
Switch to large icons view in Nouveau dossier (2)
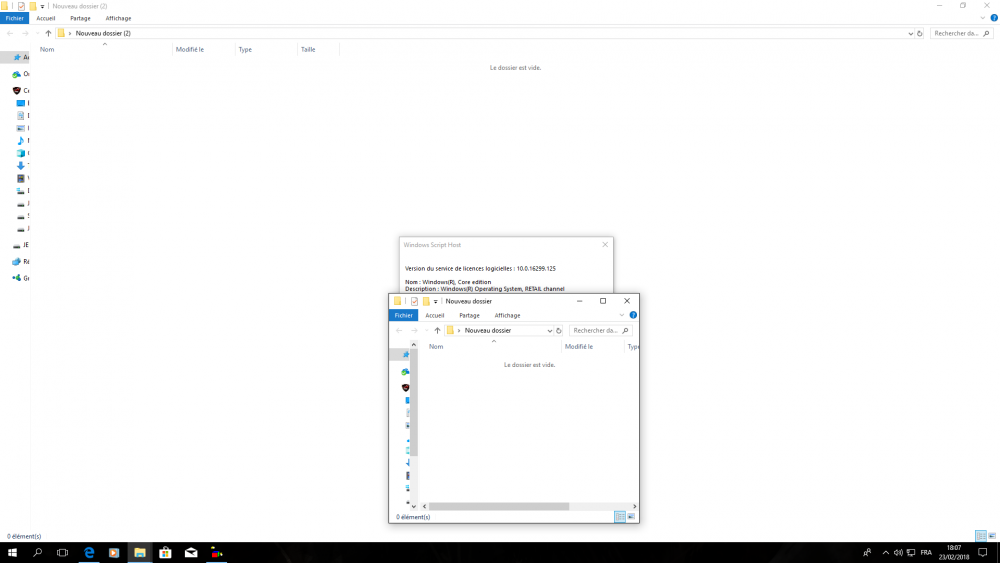(992, 536)
